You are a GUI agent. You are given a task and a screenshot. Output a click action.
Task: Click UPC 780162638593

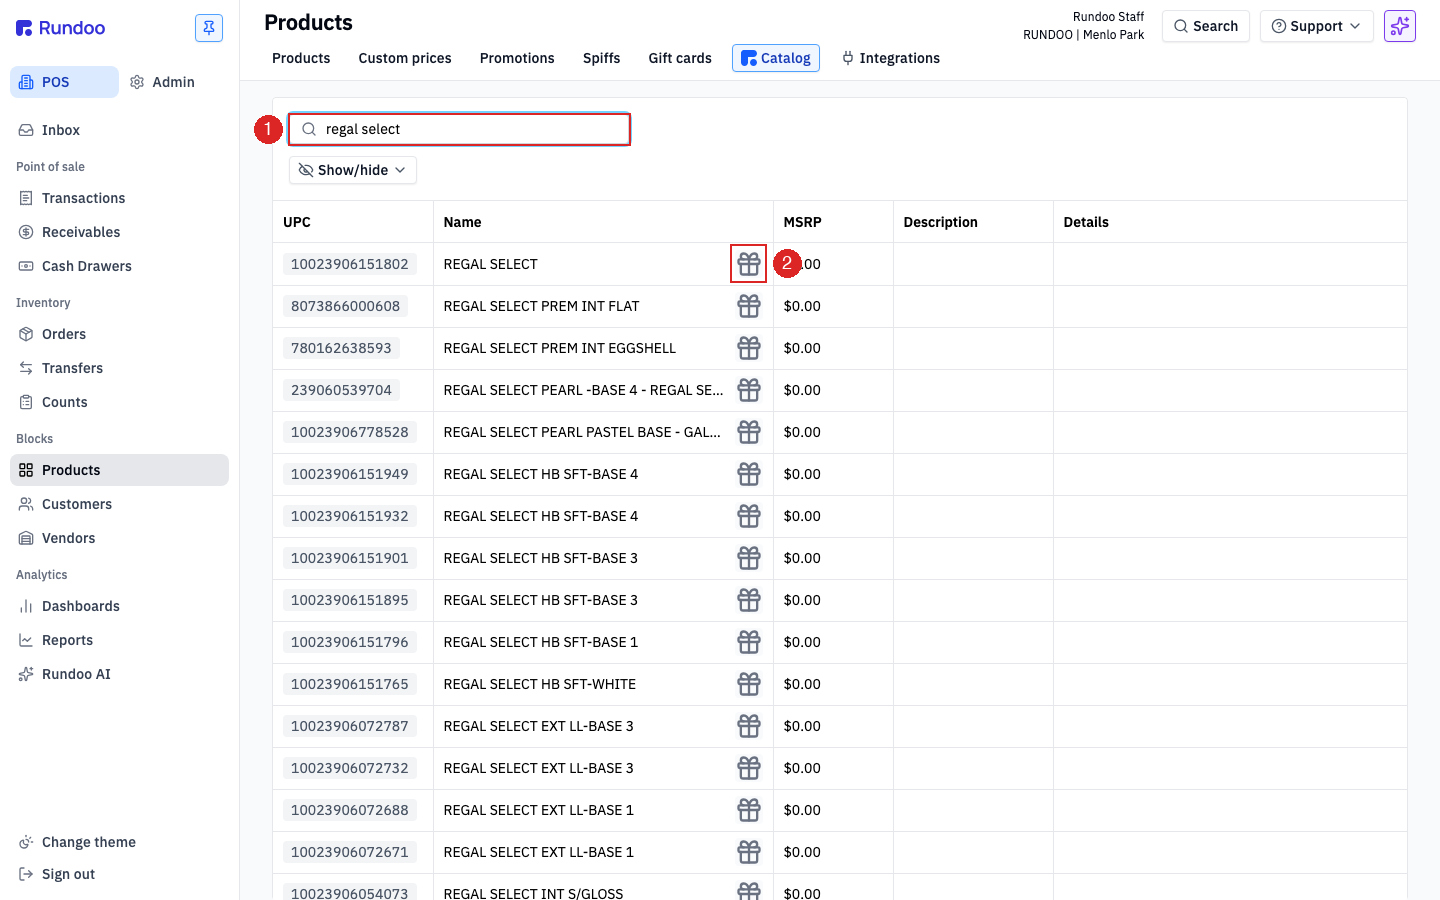click(x=342, y=348)
